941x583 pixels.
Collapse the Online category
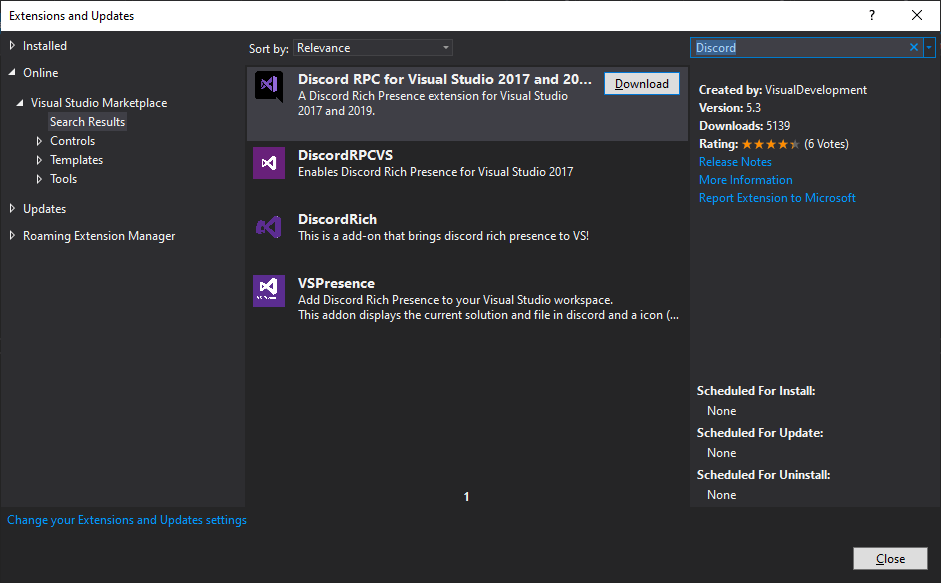pos(12,72)
